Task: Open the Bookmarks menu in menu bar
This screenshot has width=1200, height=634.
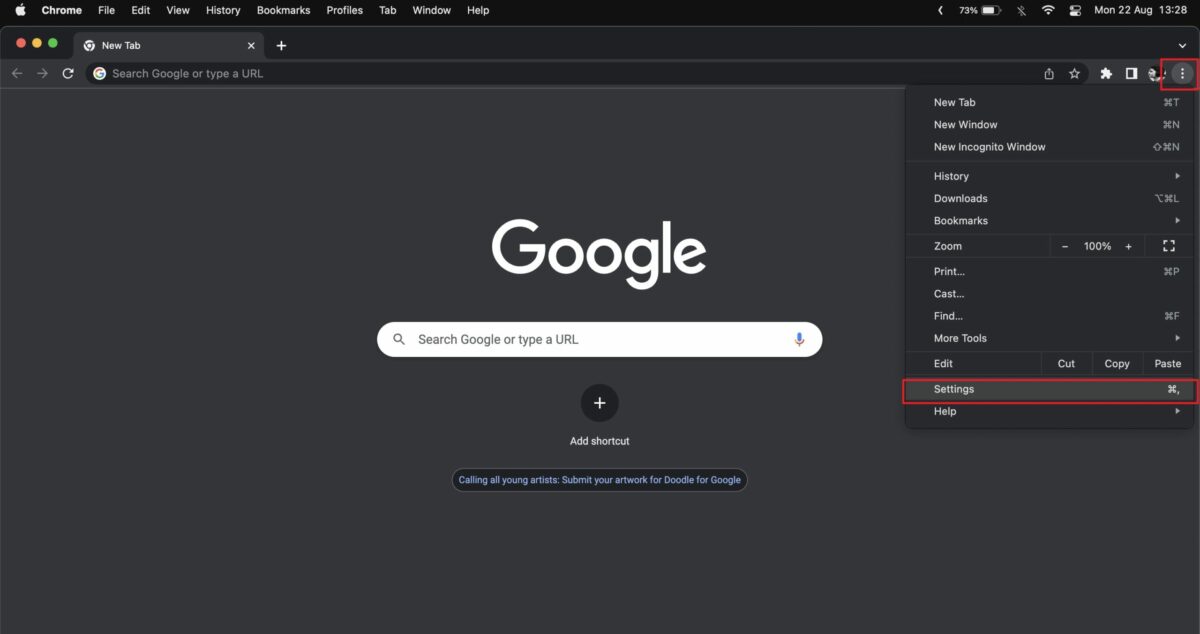Action: (x=283, y=10)
